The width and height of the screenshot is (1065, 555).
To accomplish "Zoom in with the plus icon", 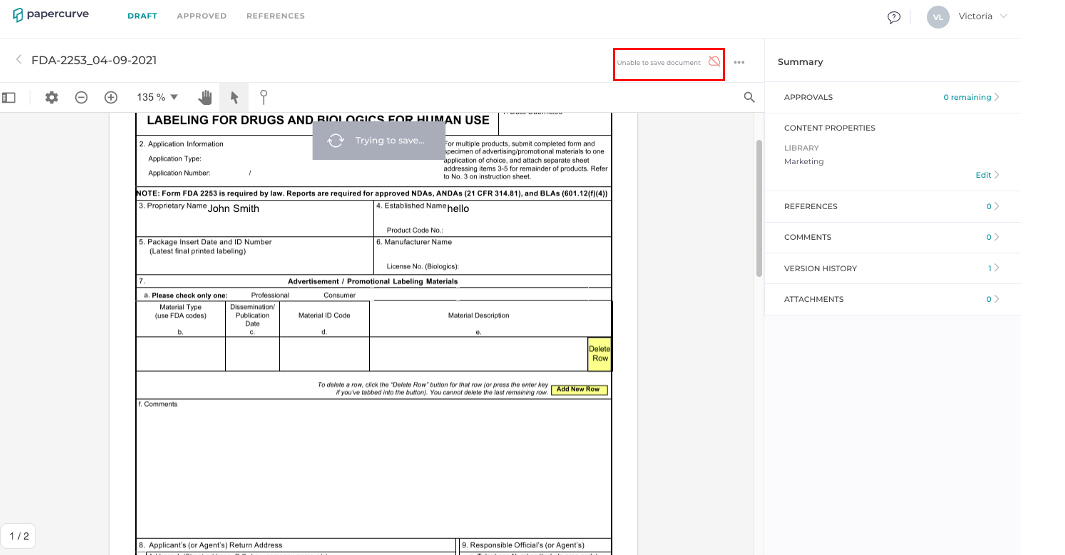I will (111, 98).
